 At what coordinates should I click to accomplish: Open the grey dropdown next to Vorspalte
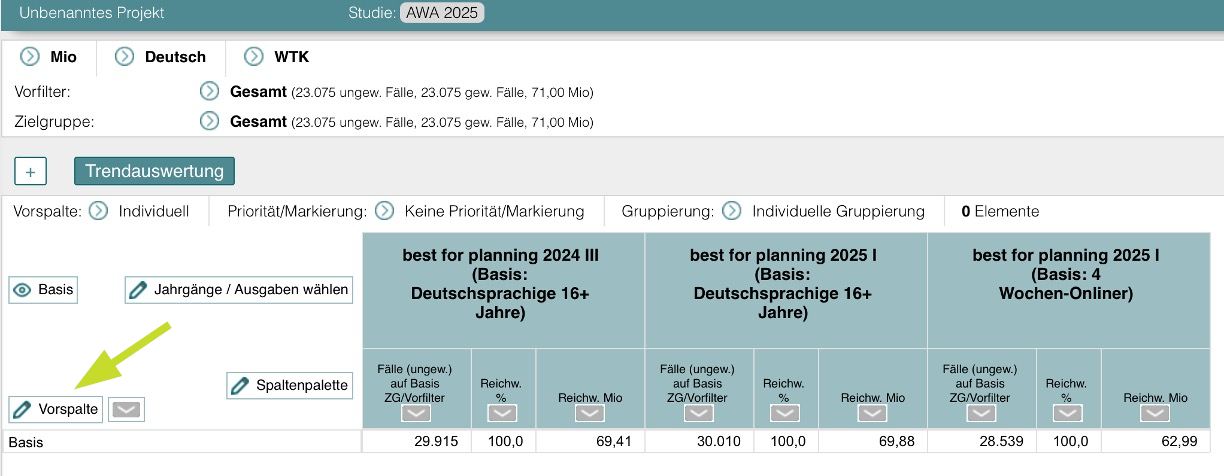click(125, 409)
